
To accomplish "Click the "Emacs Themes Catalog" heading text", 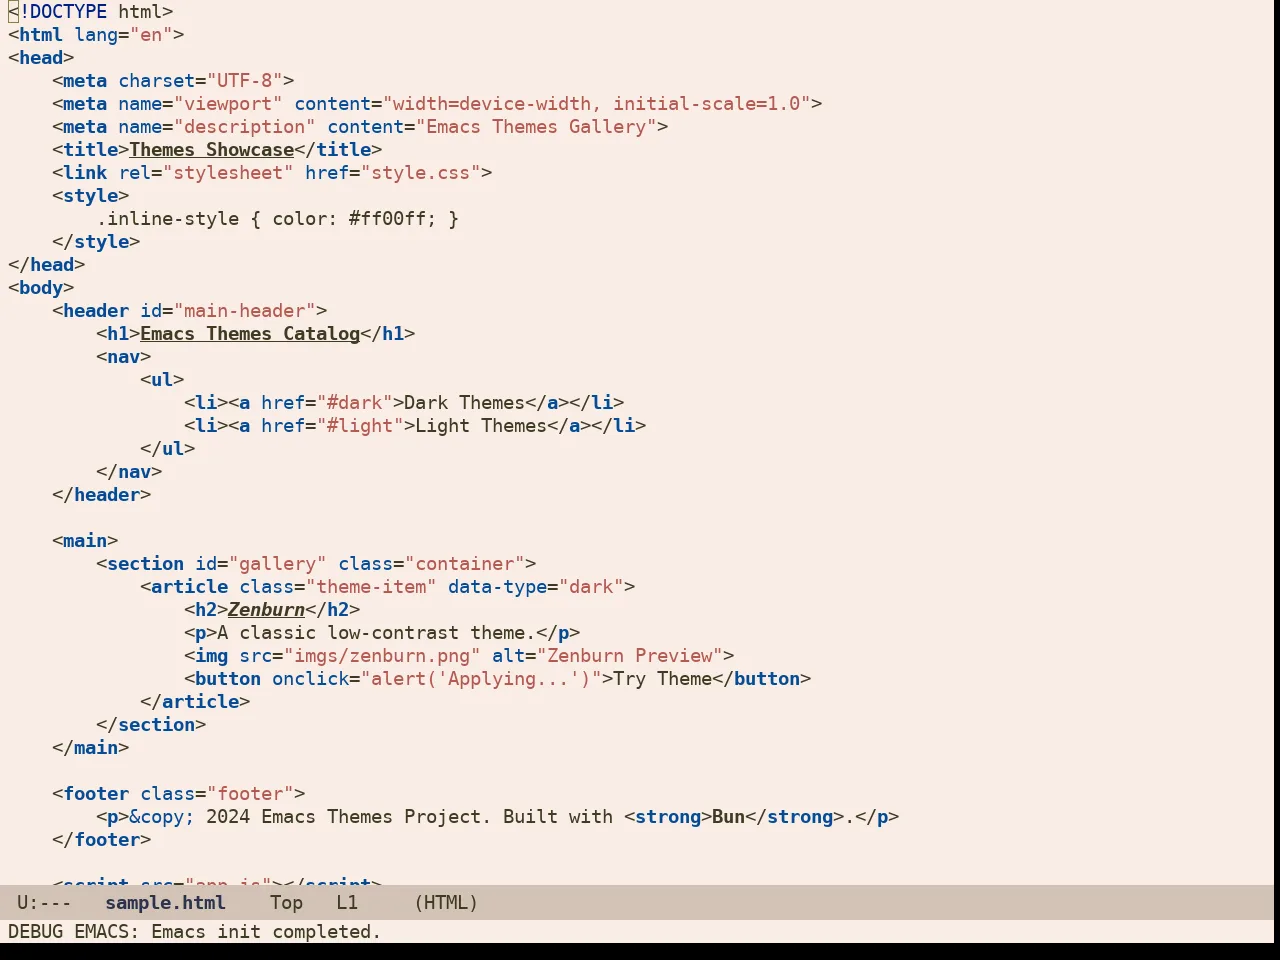I will pyautogui.click(x=250, y=334).
